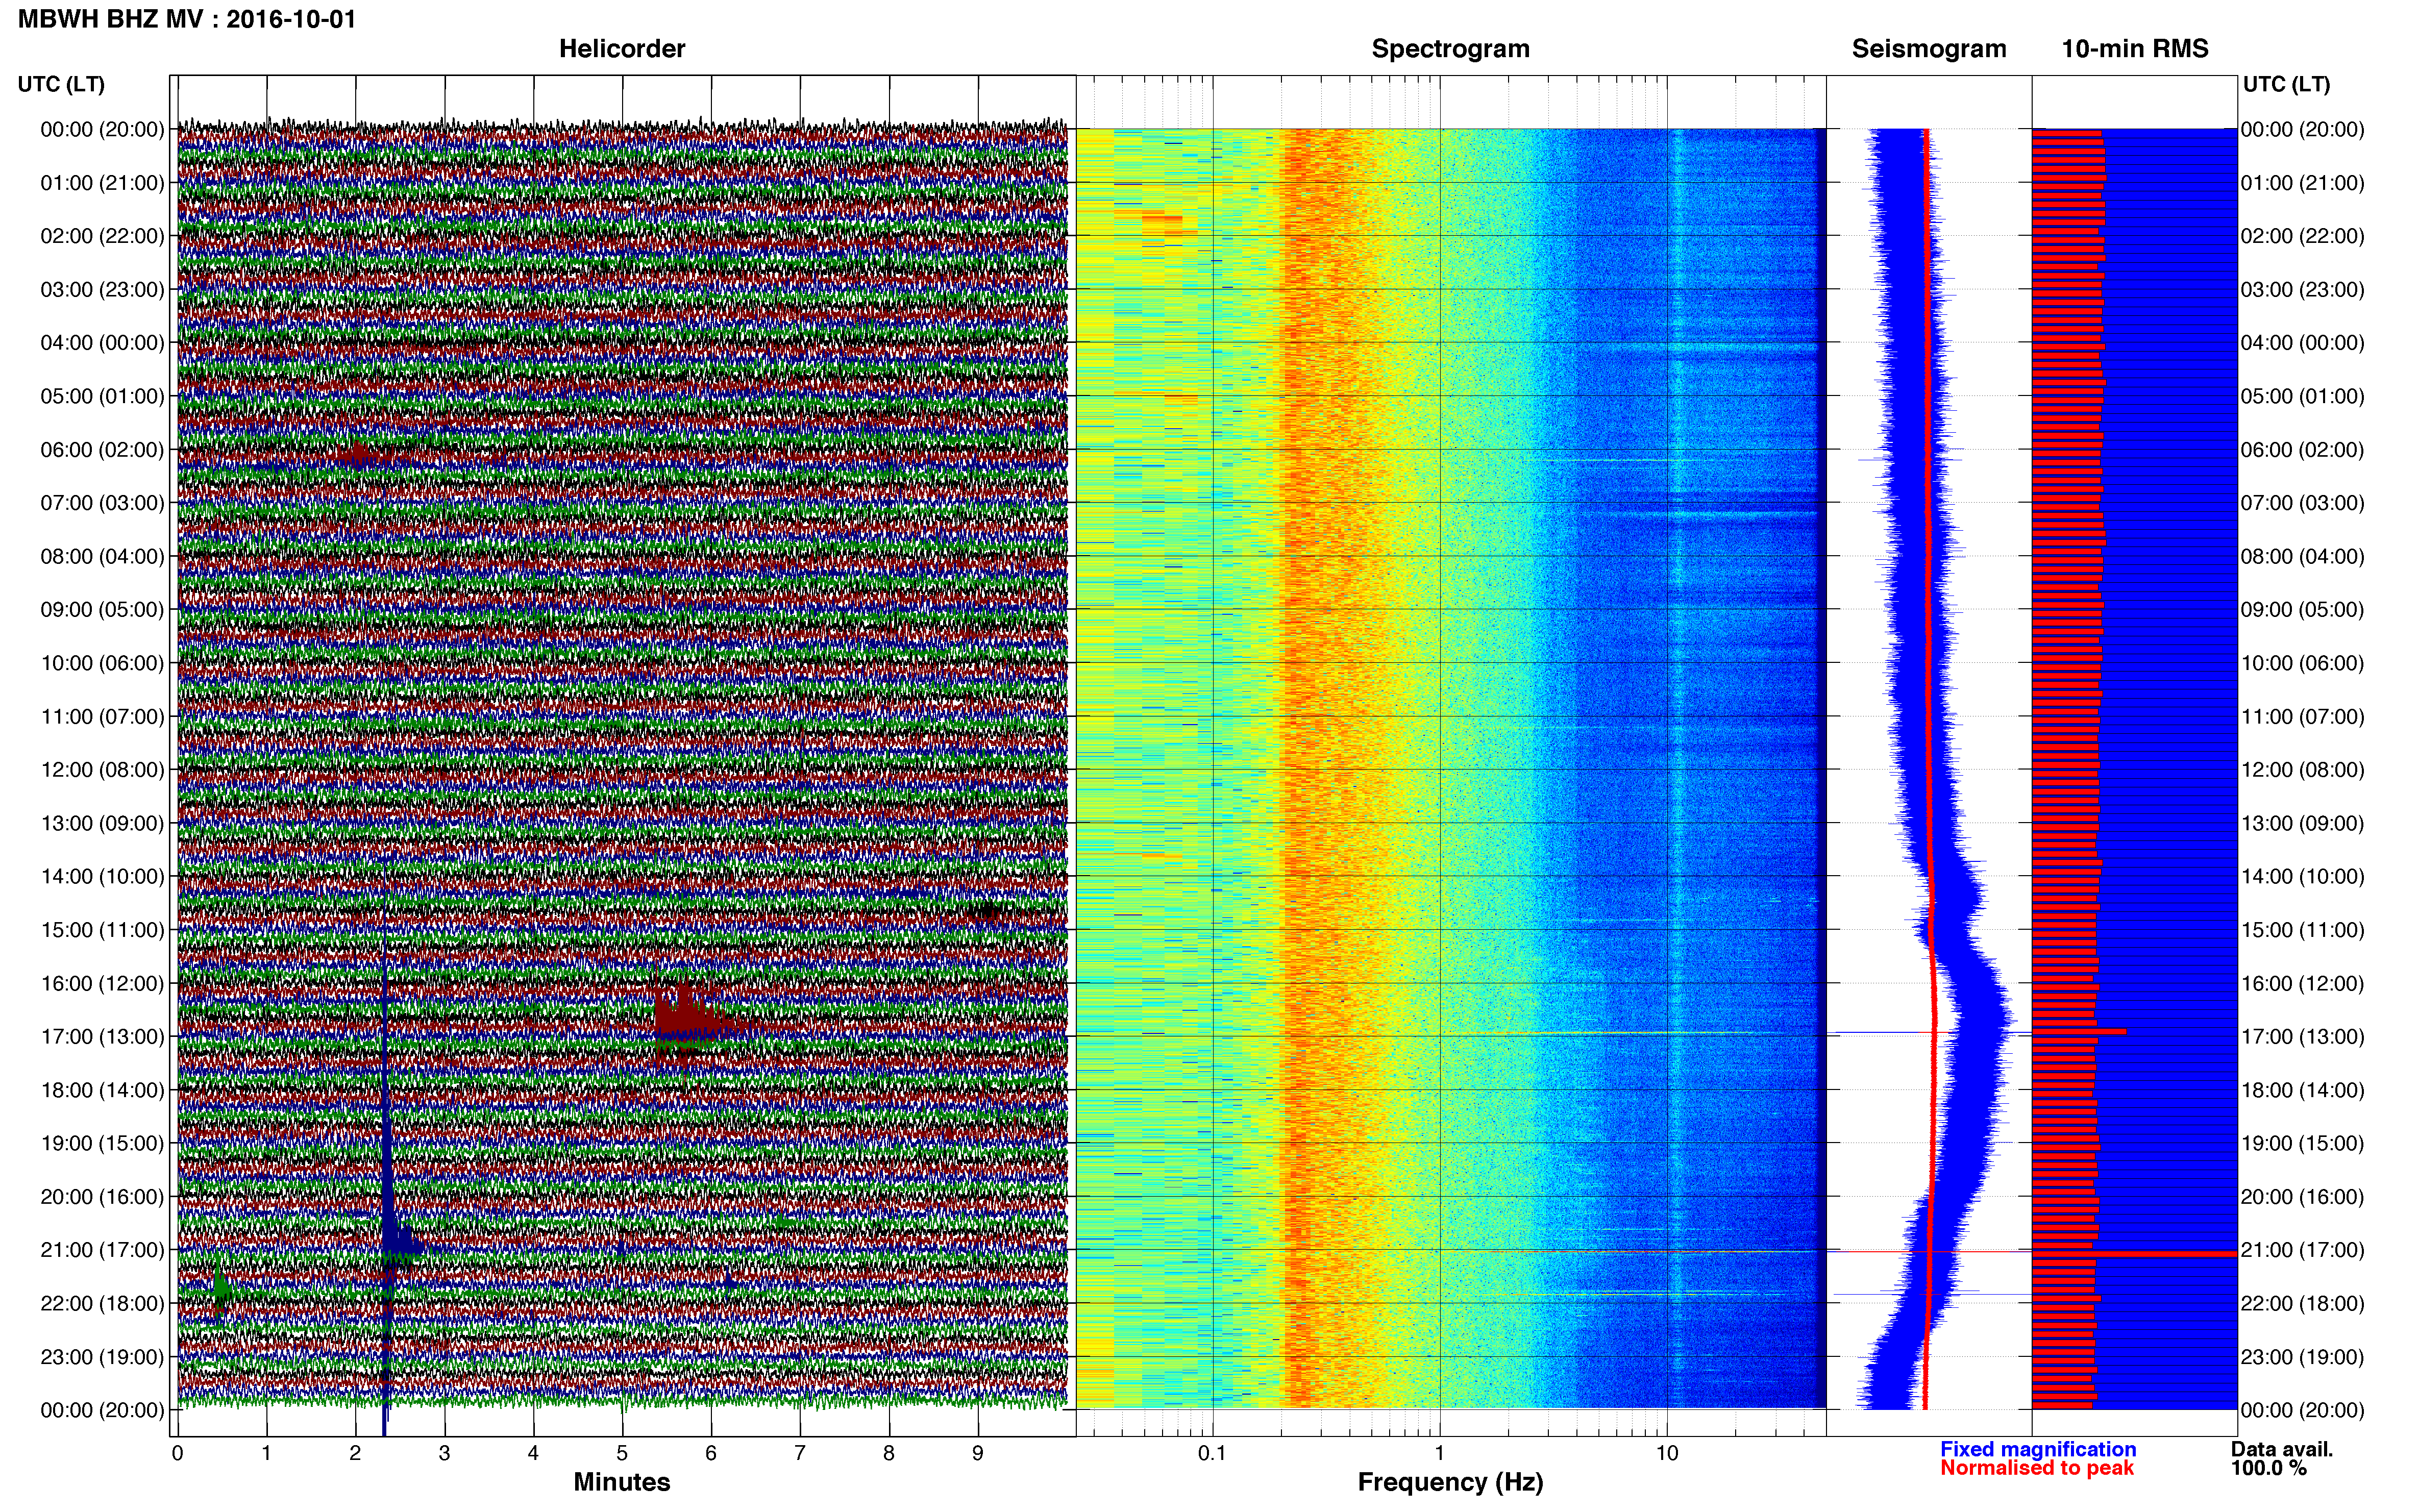Click the Helicorder panel title

tap(621, 49)
